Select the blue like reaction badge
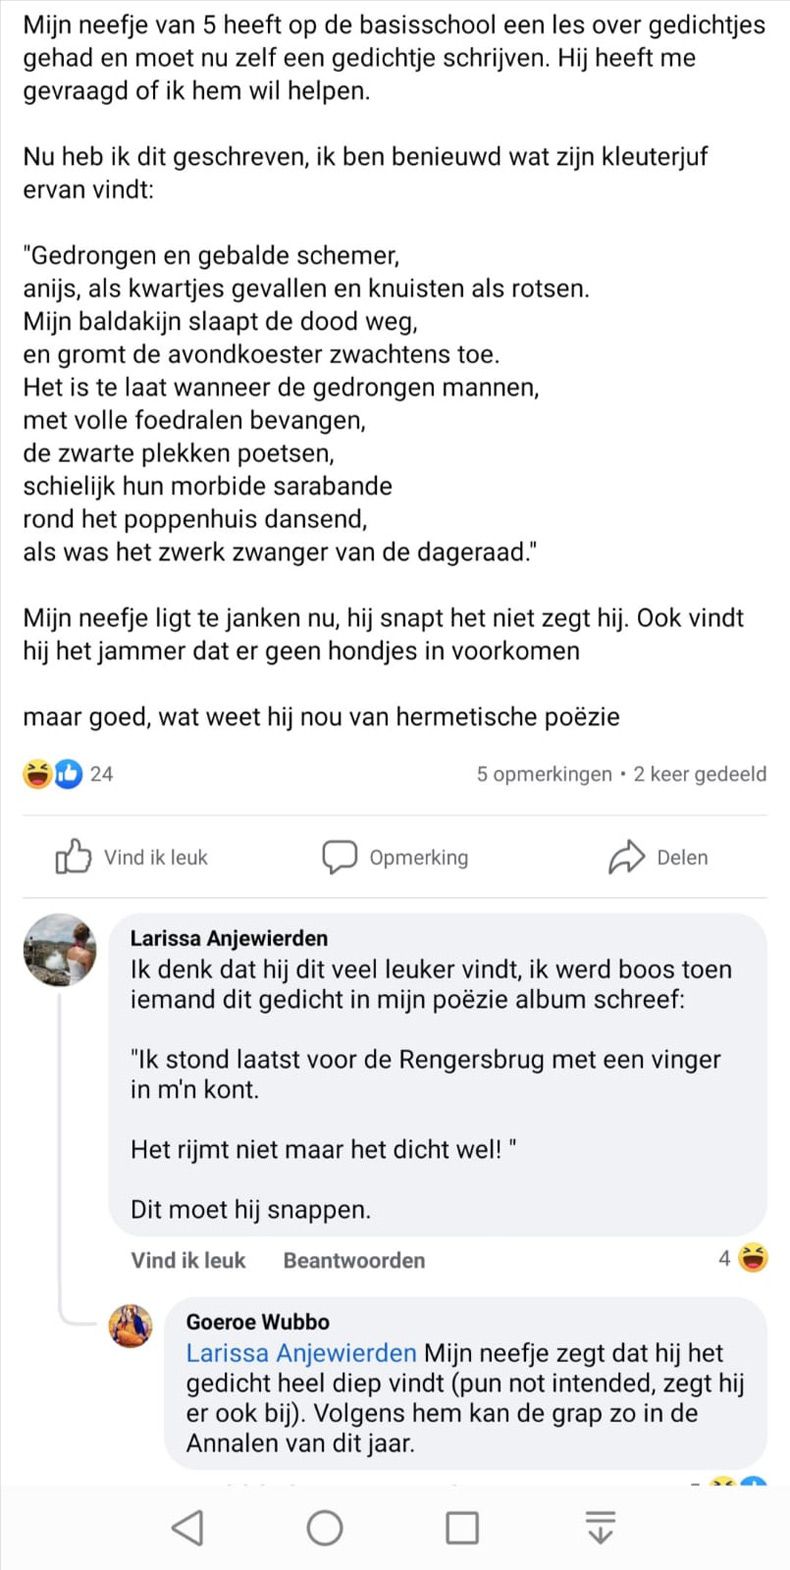 coord(68,773)
